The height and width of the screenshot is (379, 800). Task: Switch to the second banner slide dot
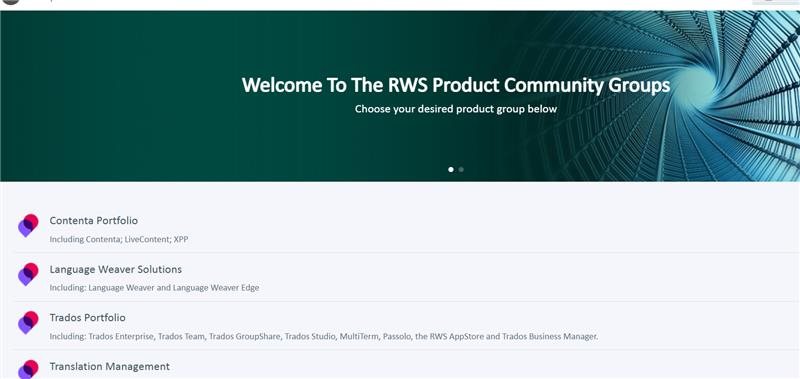(x=461, y=169)
